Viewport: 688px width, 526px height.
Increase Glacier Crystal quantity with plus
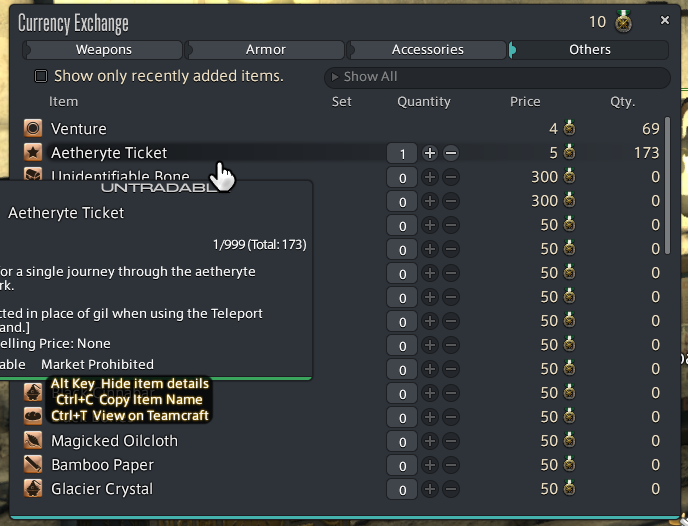pos(430,489)
